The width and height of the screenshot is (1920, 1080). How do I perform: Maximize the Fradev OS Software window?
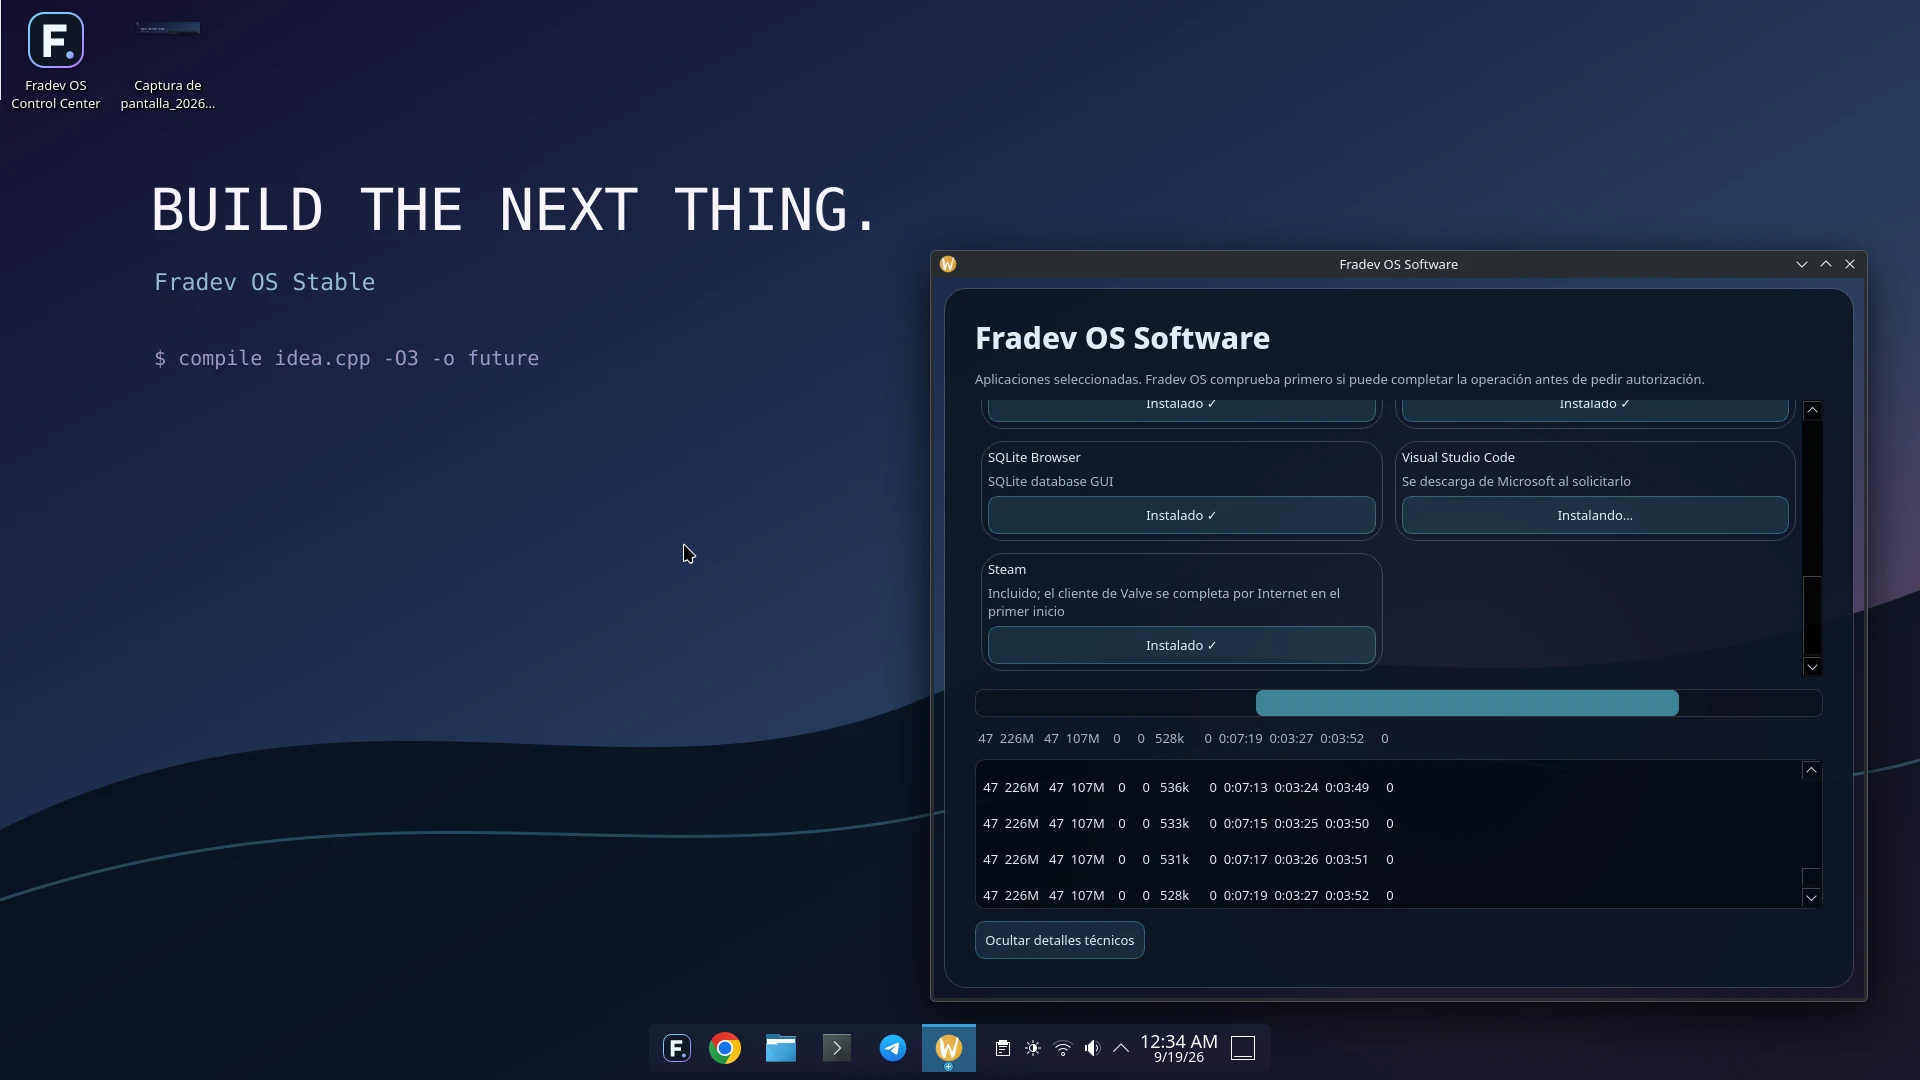1826,264
